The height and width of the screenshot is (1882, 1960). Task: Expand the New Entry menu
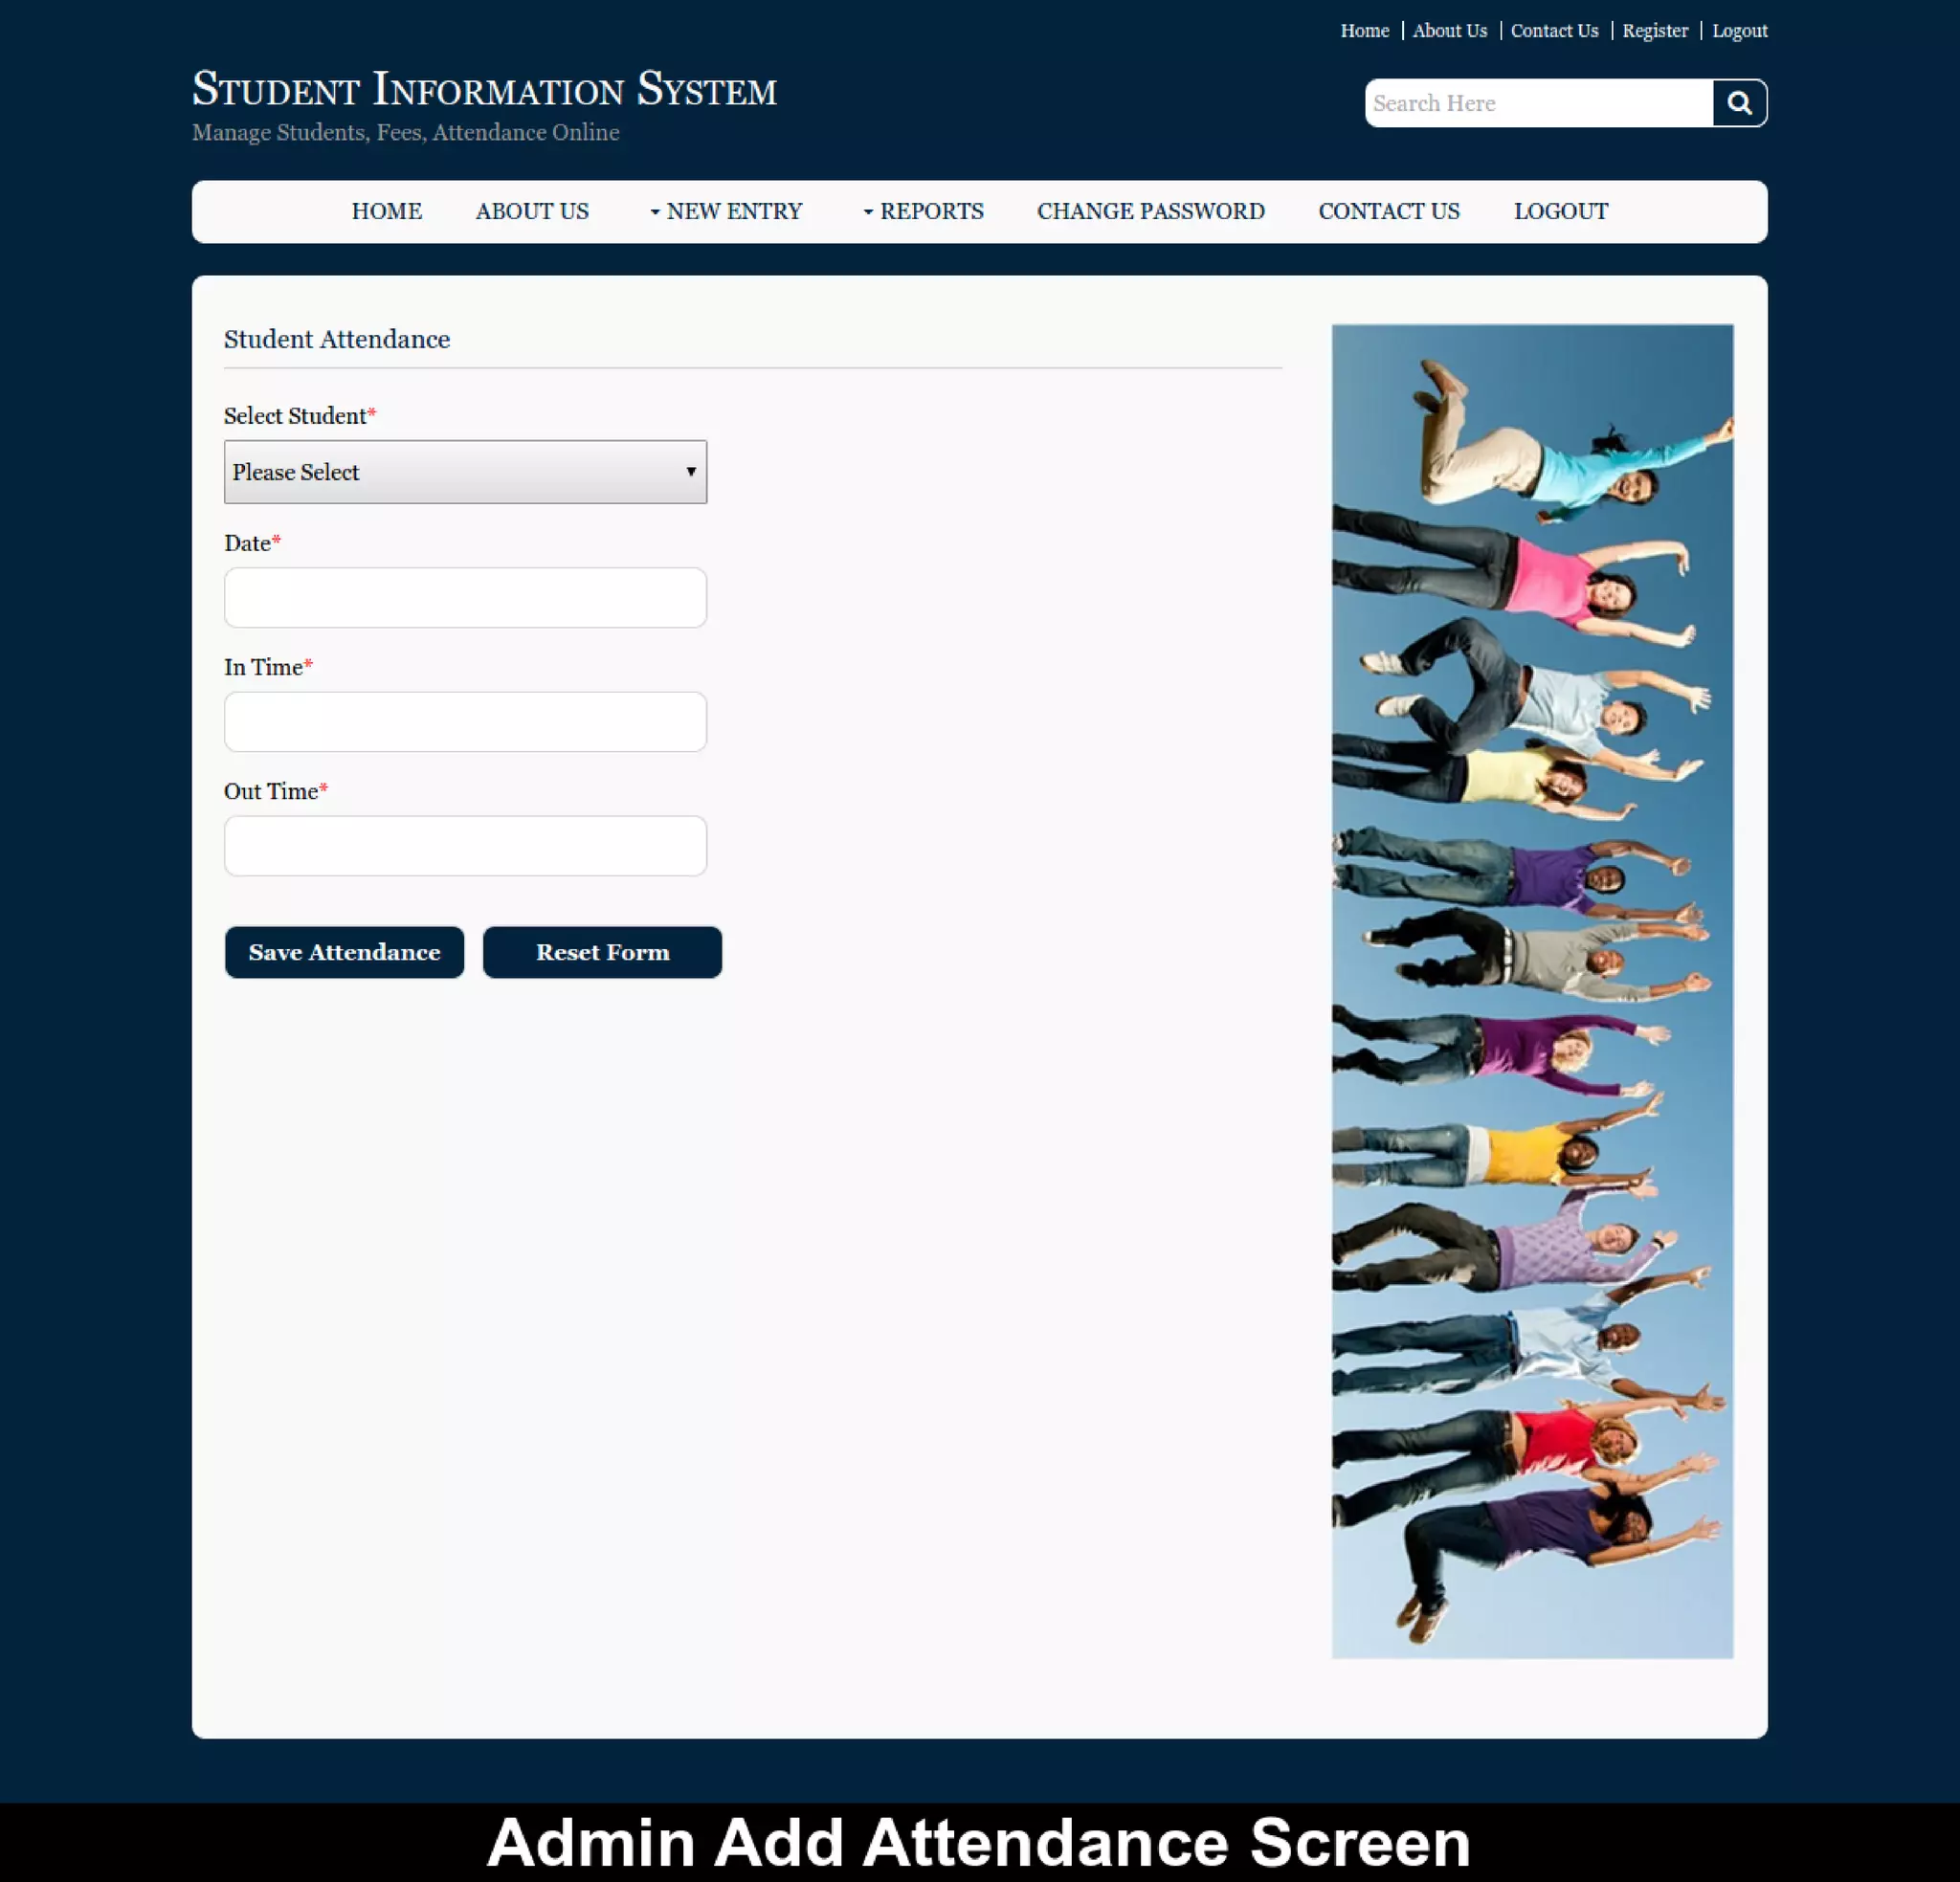point(726,212)
